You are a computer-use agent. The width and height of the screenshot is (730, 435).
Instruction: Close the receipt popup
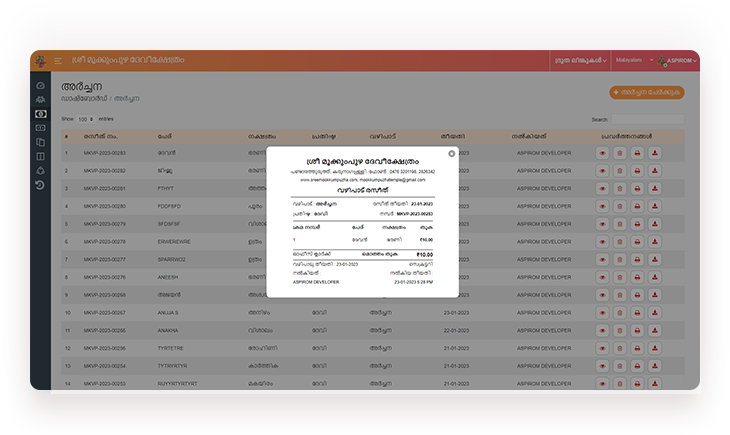click(x=451, y=154)
